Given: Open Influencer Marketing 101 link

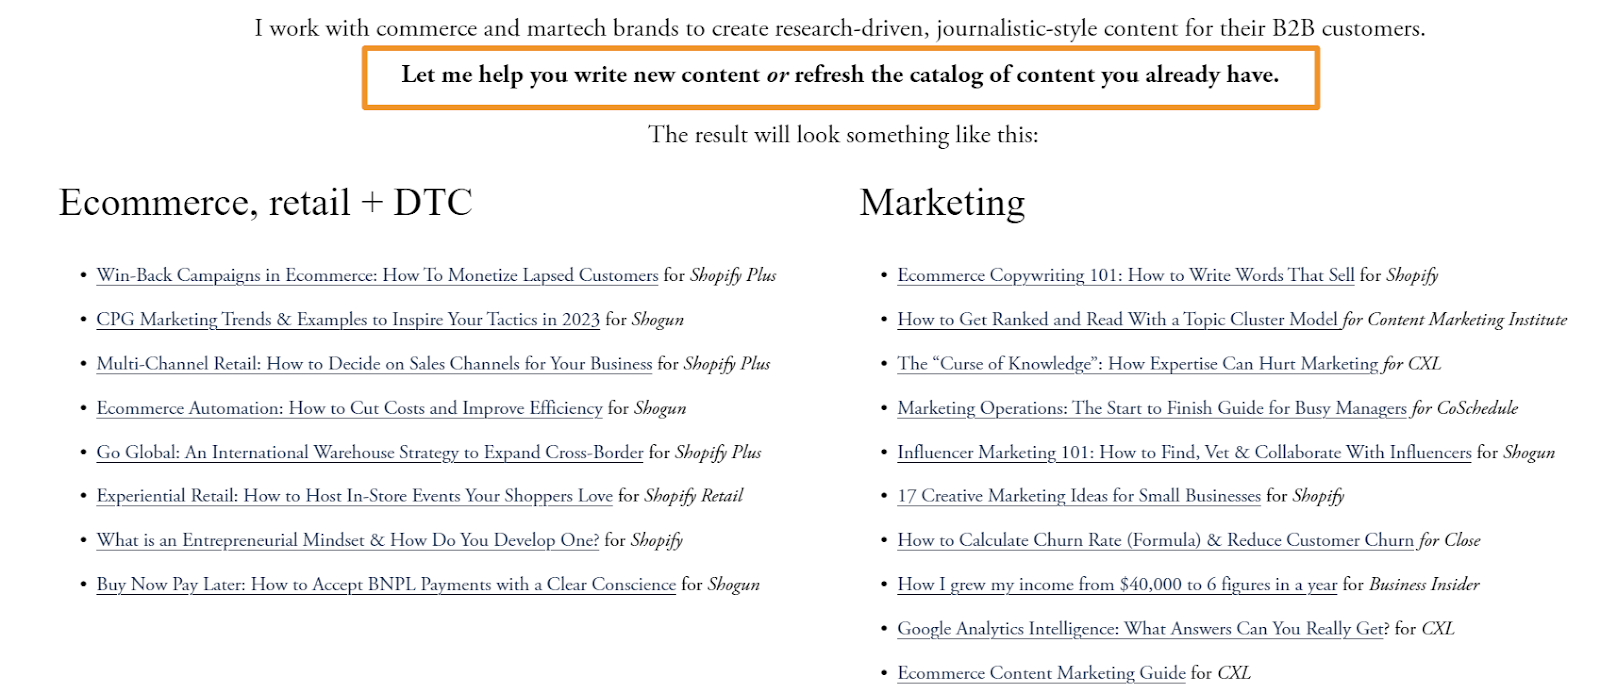Looking at the screenshot, I should click(1184, 452).
